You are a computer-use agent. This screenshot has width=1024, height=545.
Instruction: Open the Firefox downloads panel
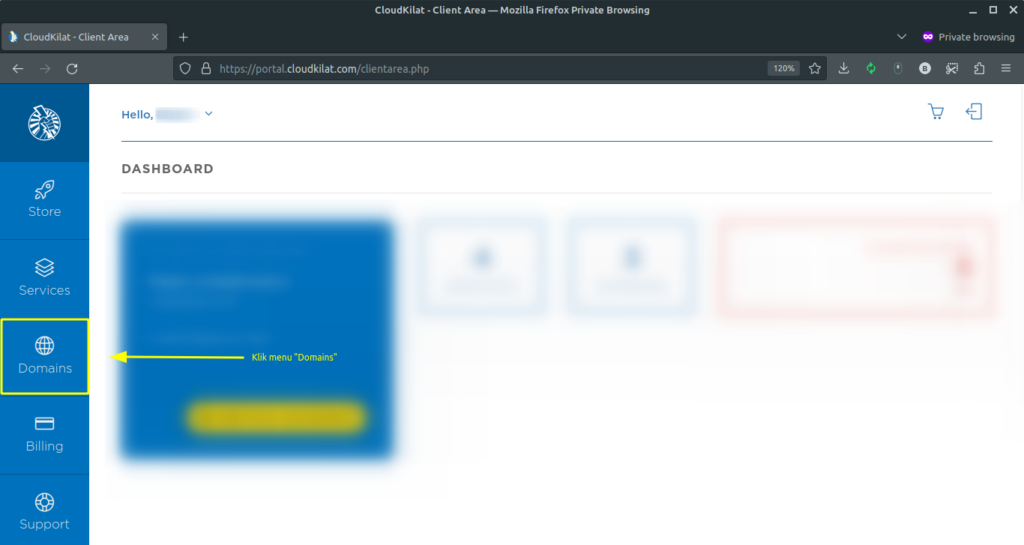tap(844, 69)
